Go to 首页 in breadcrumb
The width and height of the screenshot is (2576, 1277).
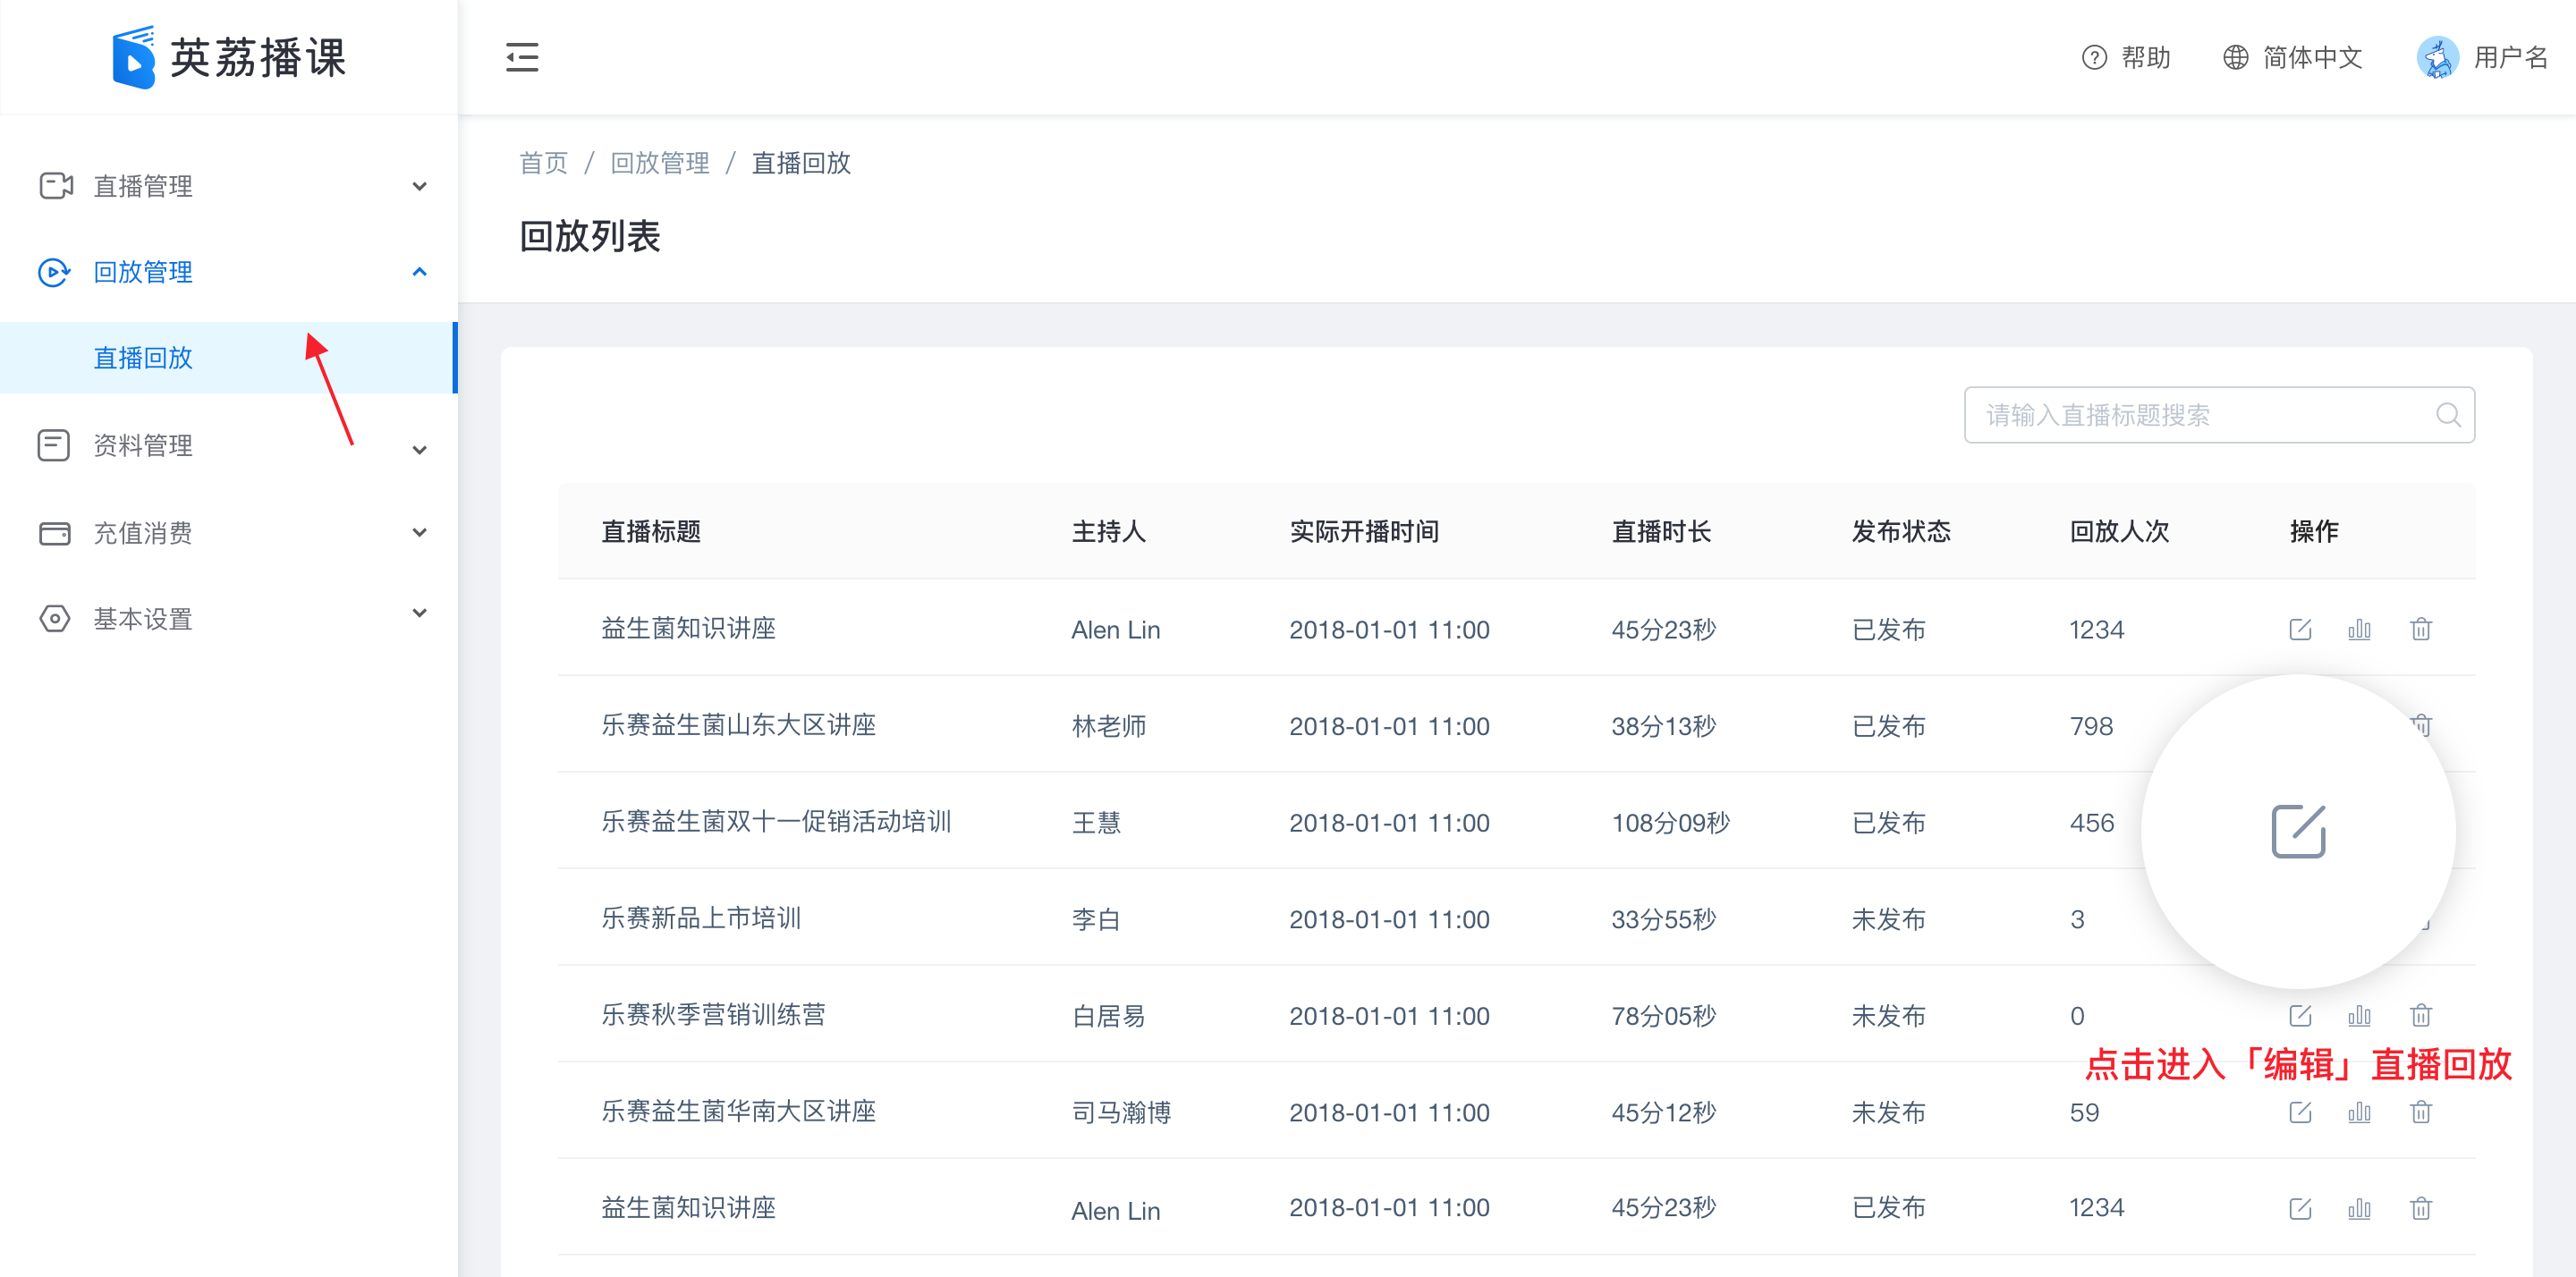(x=543, y=163)
